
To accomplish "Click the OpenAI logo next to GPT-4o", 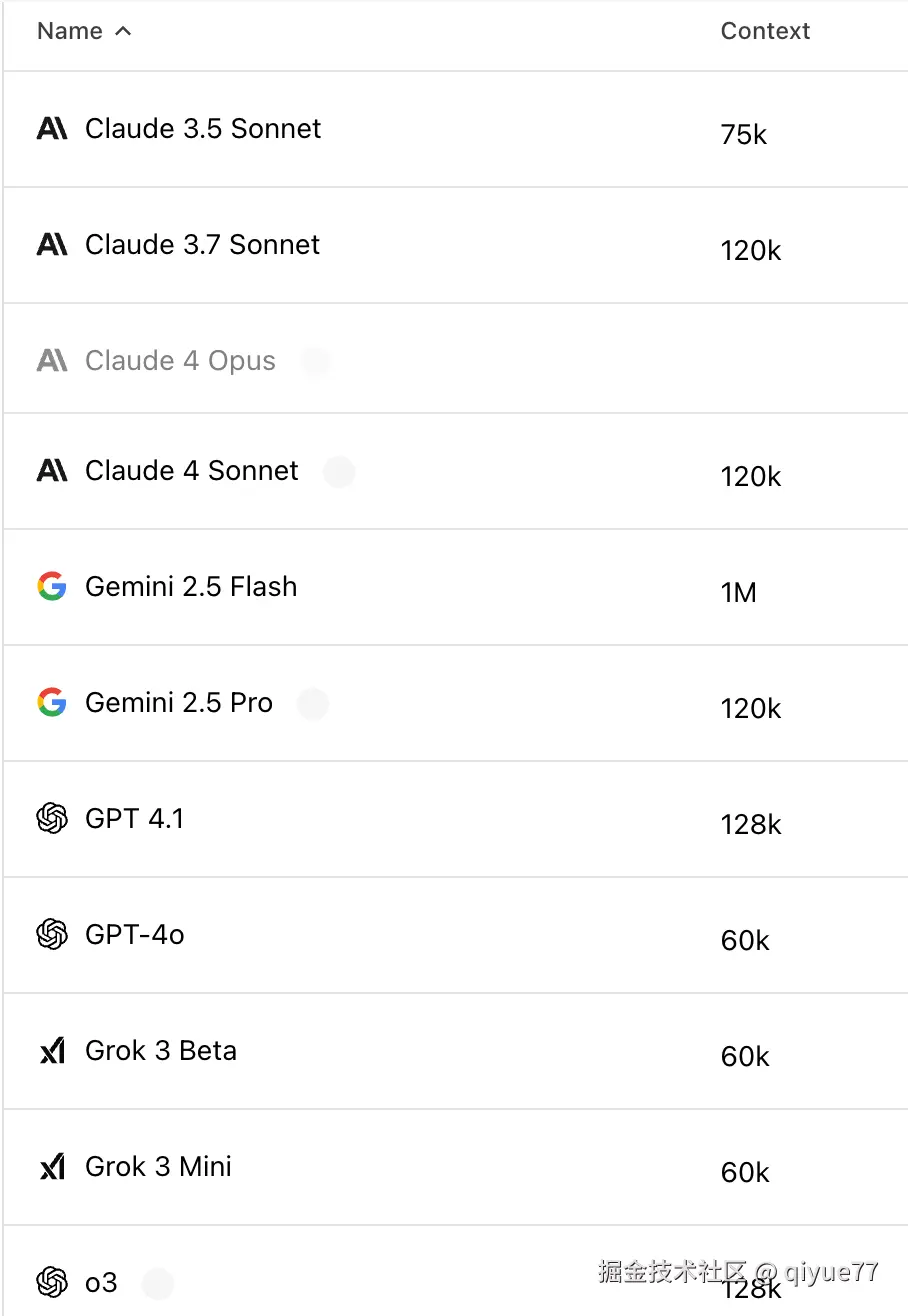I will pyautogui.click(x=52, y=935).
